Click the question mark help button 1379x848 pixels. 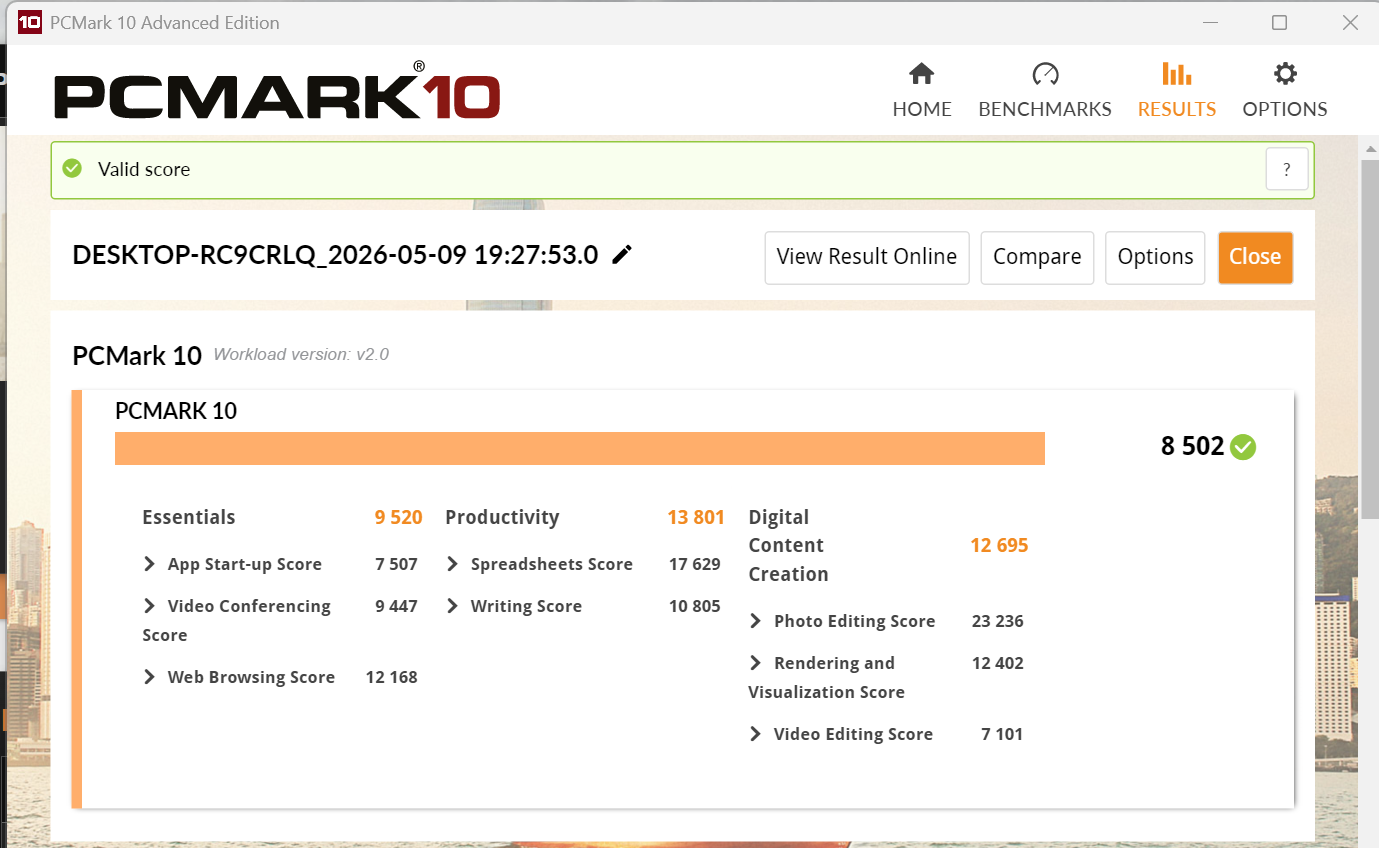(1287, 169)
